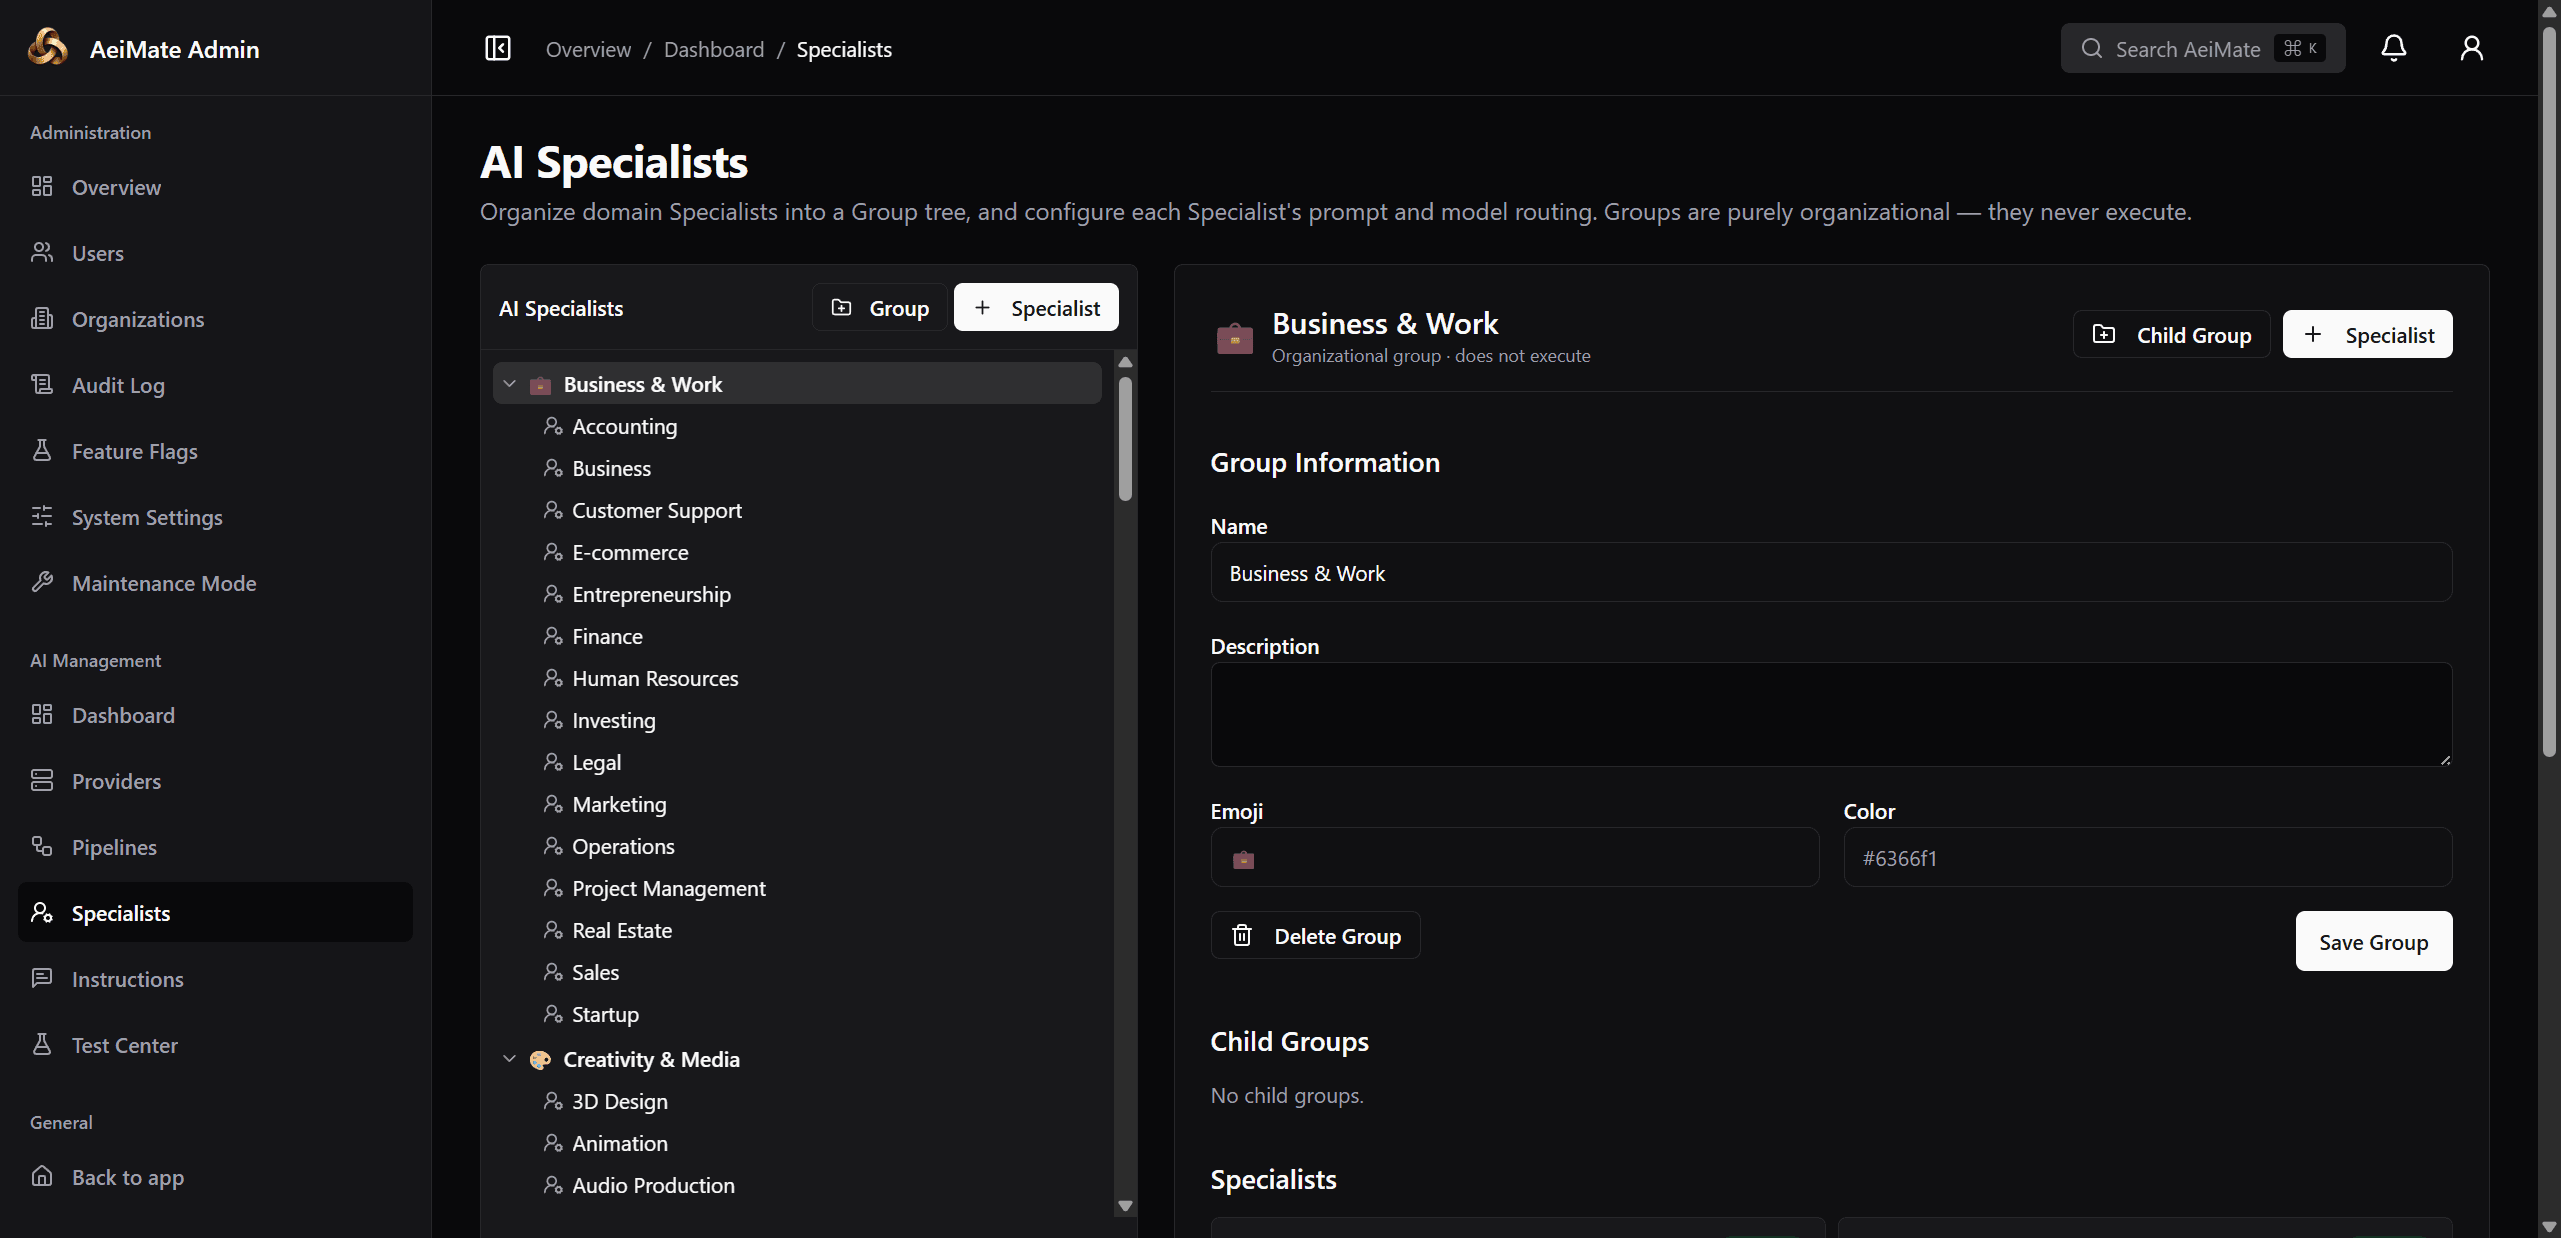Image resolution: width=2561 pixels, height=1238 pixels.
Task: Open Users in sidebar
Action: (x=215, y=253)
